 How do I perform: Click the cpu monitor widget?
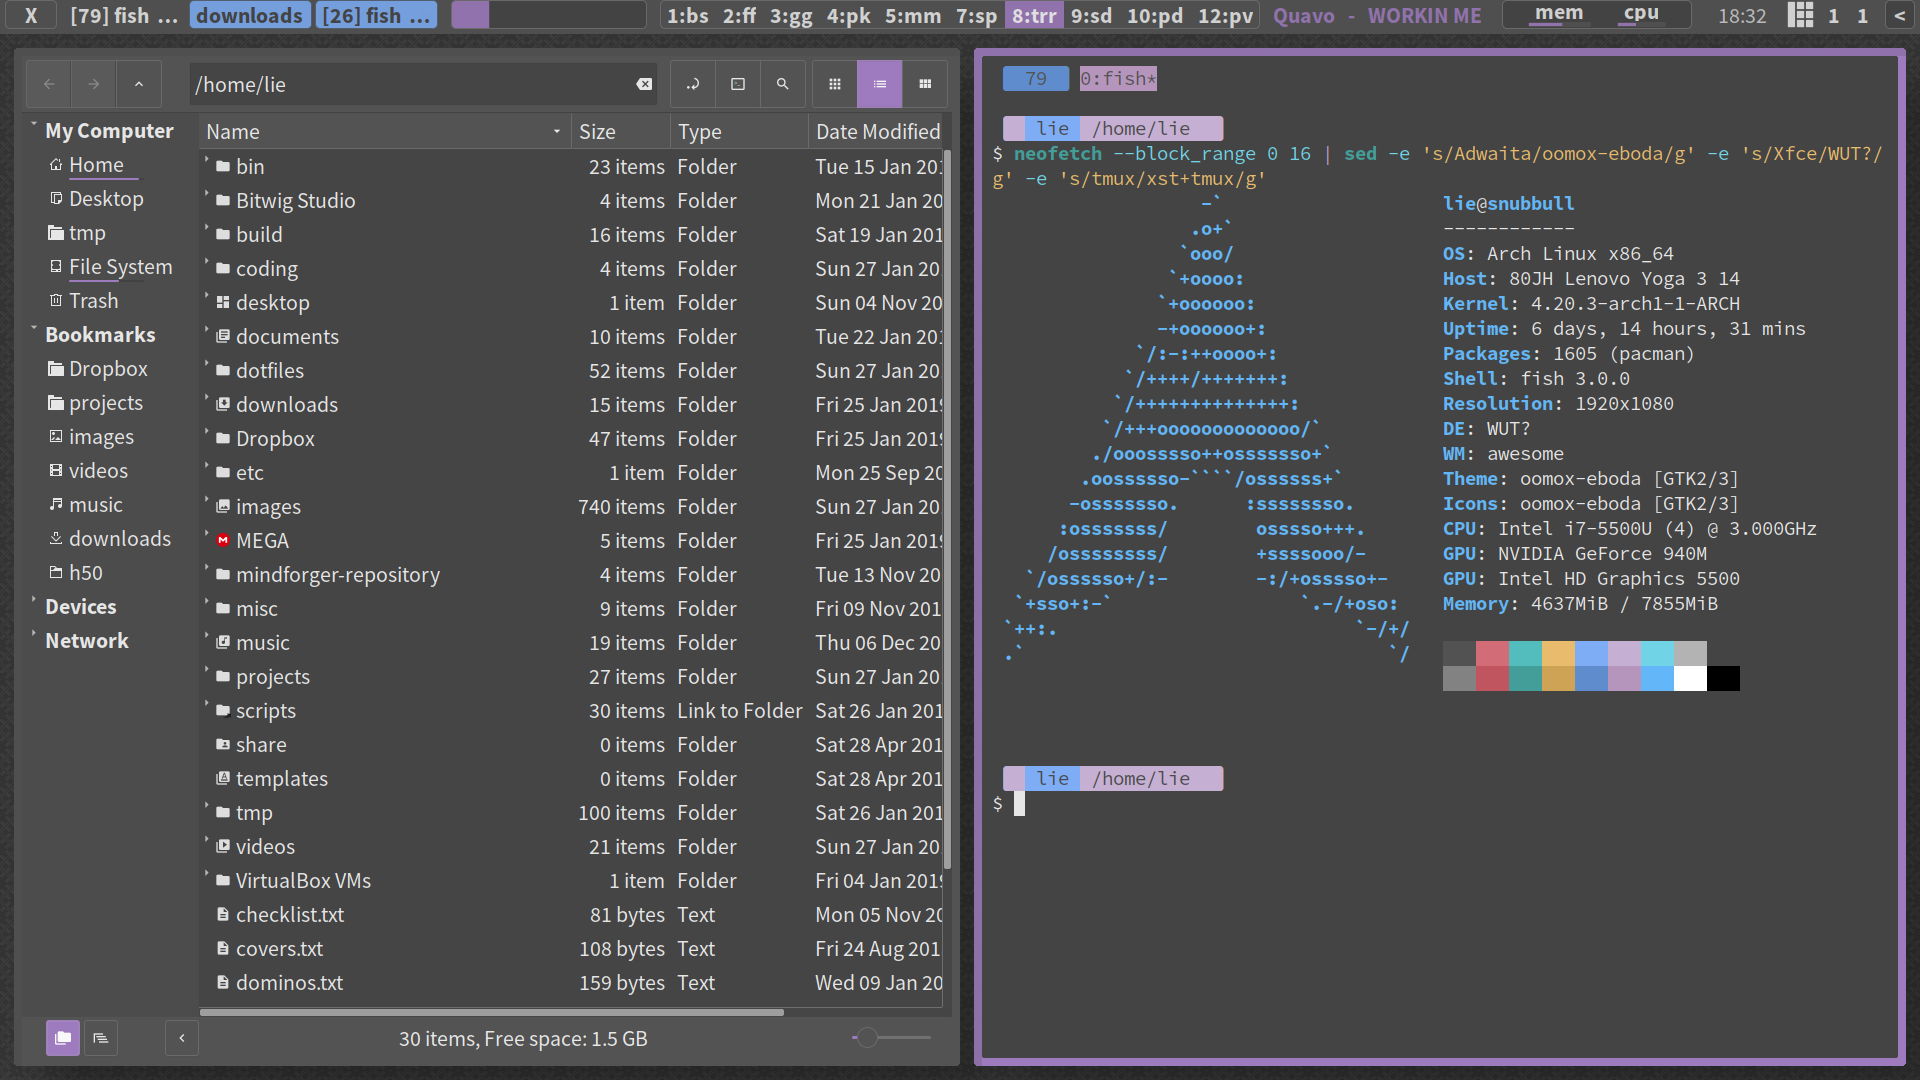pyautogui.click(x=1641, y=14)
